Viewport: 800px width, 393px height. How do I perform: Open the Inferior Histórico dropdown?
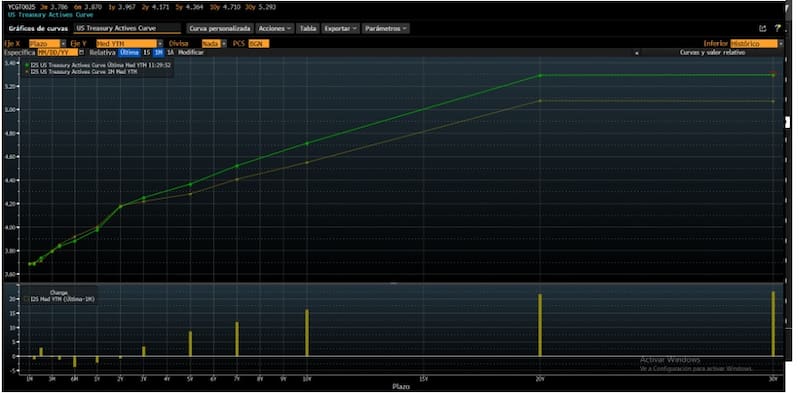(757, 44)
